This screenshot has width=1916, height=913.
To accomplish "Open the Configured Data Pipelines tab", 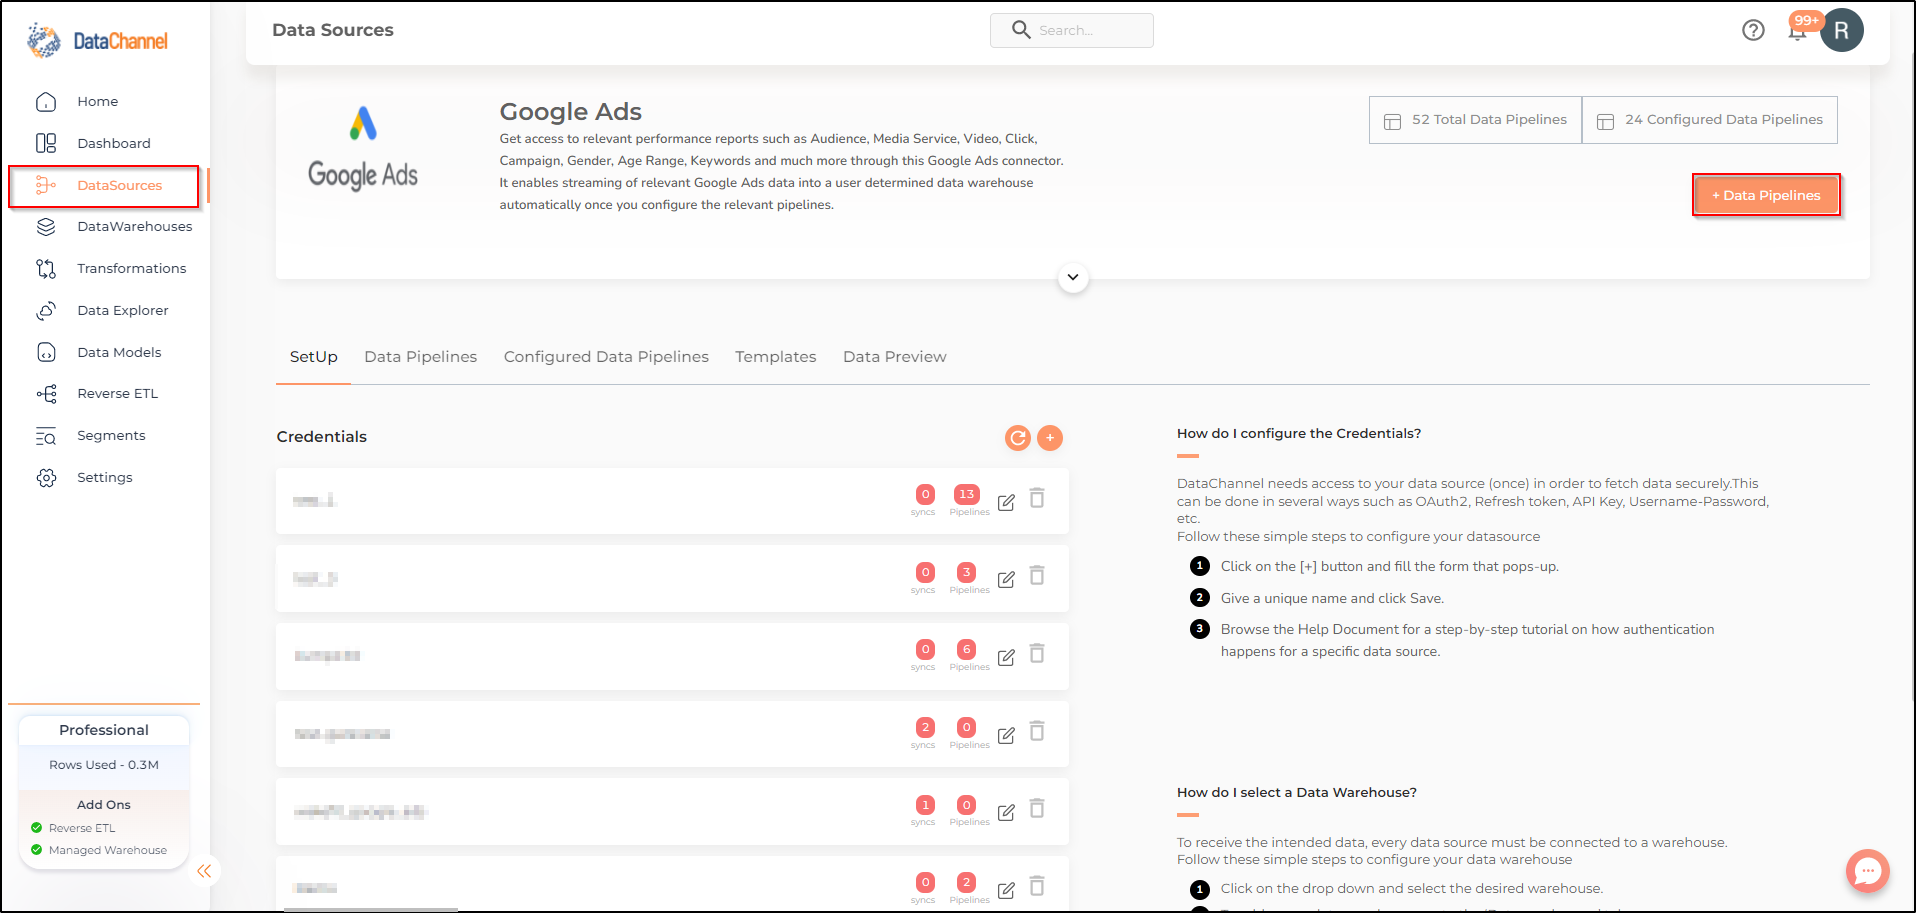I will click(606, 357).
